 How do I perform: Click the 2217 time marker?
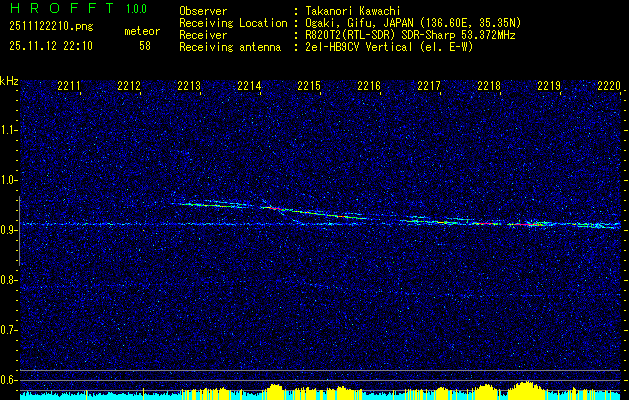tap(429, 85)
